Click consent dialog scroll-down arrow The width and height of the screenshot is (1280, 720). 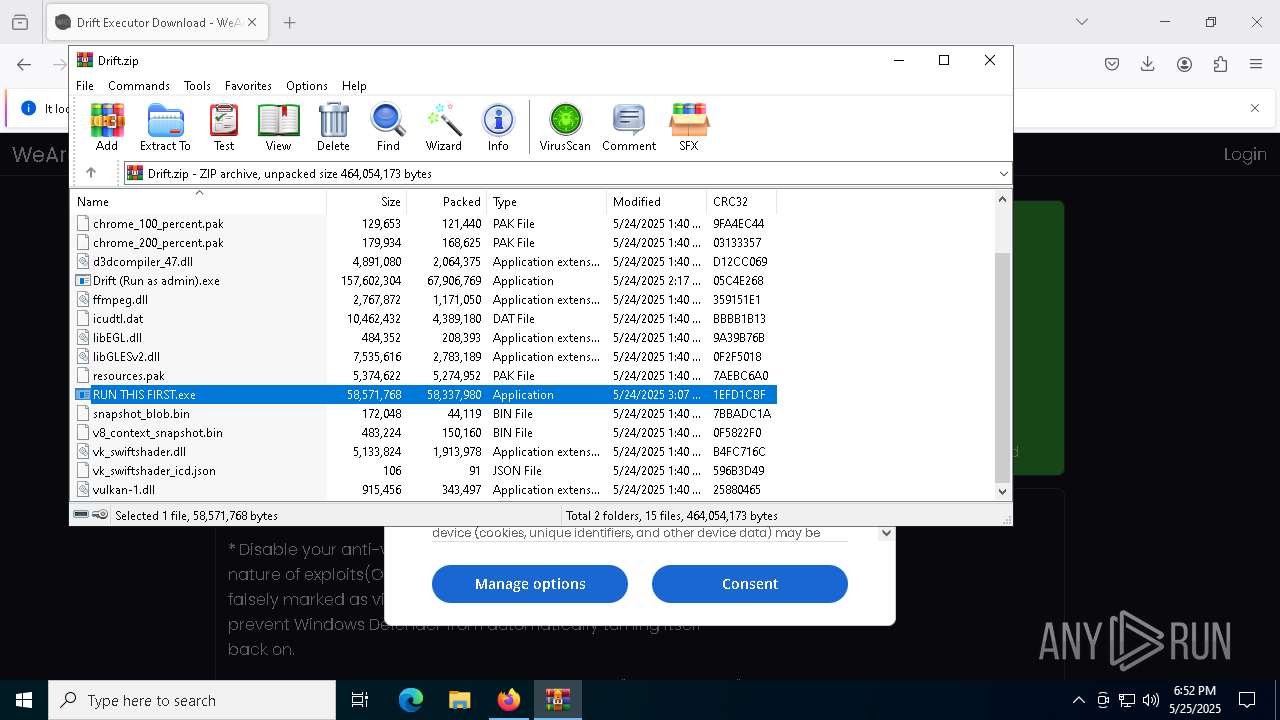885,533
